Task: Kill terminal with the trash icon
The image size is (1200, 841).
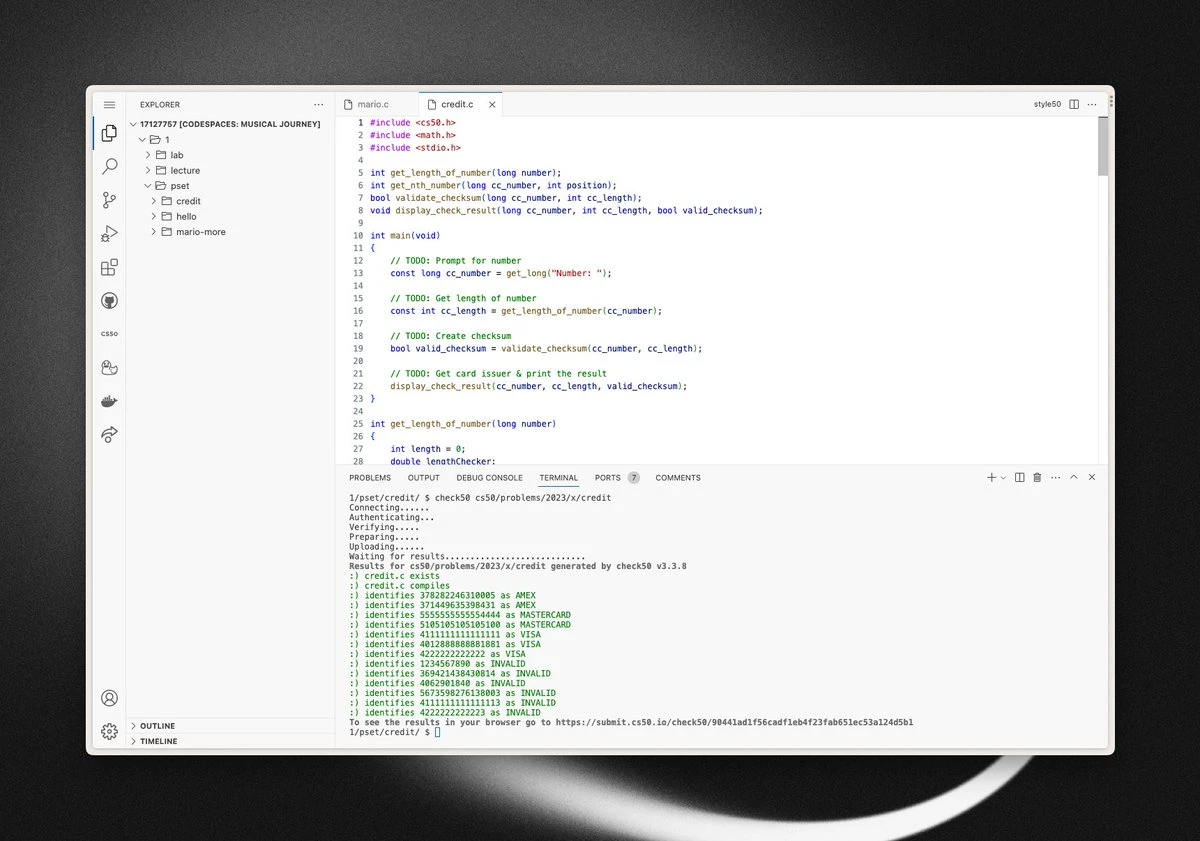Action: tap(1037, 478)
